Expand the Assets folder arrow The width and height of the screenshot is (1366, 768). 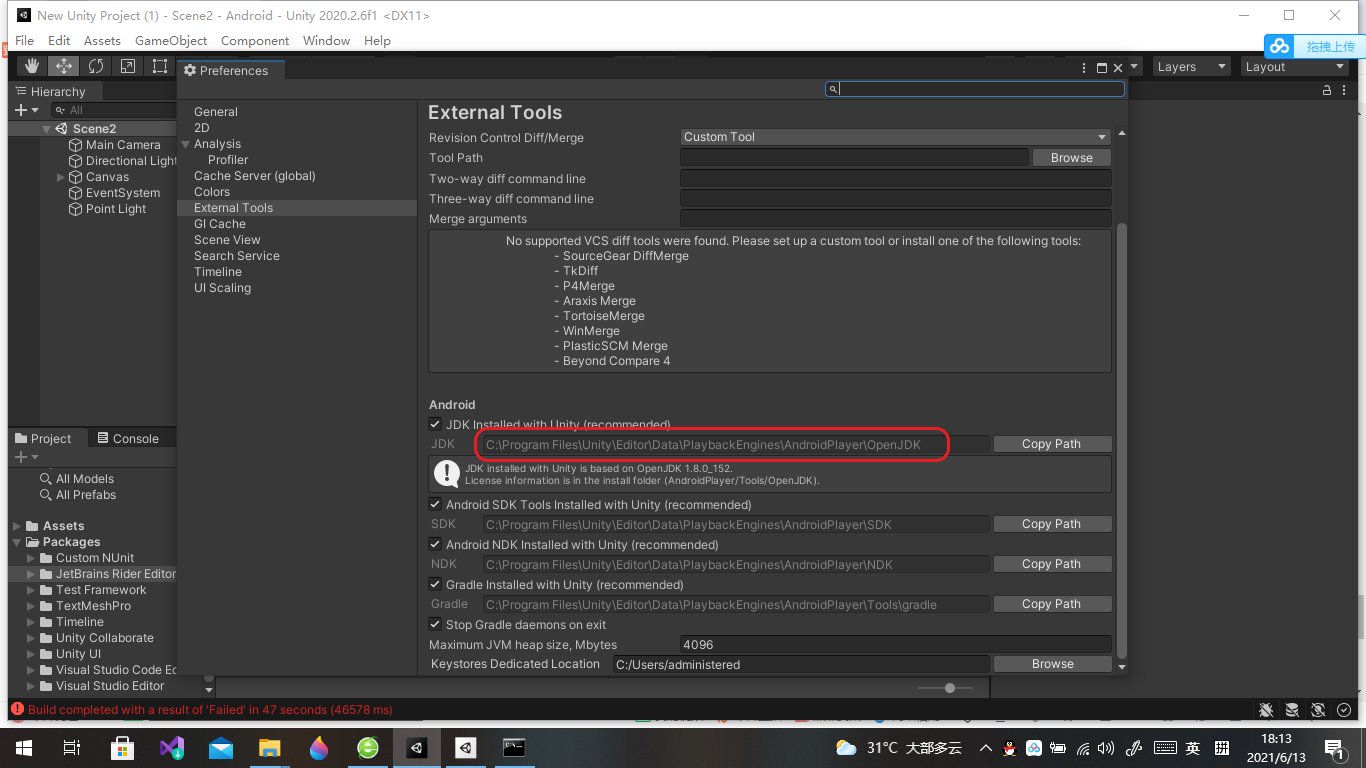pos(17,526)
